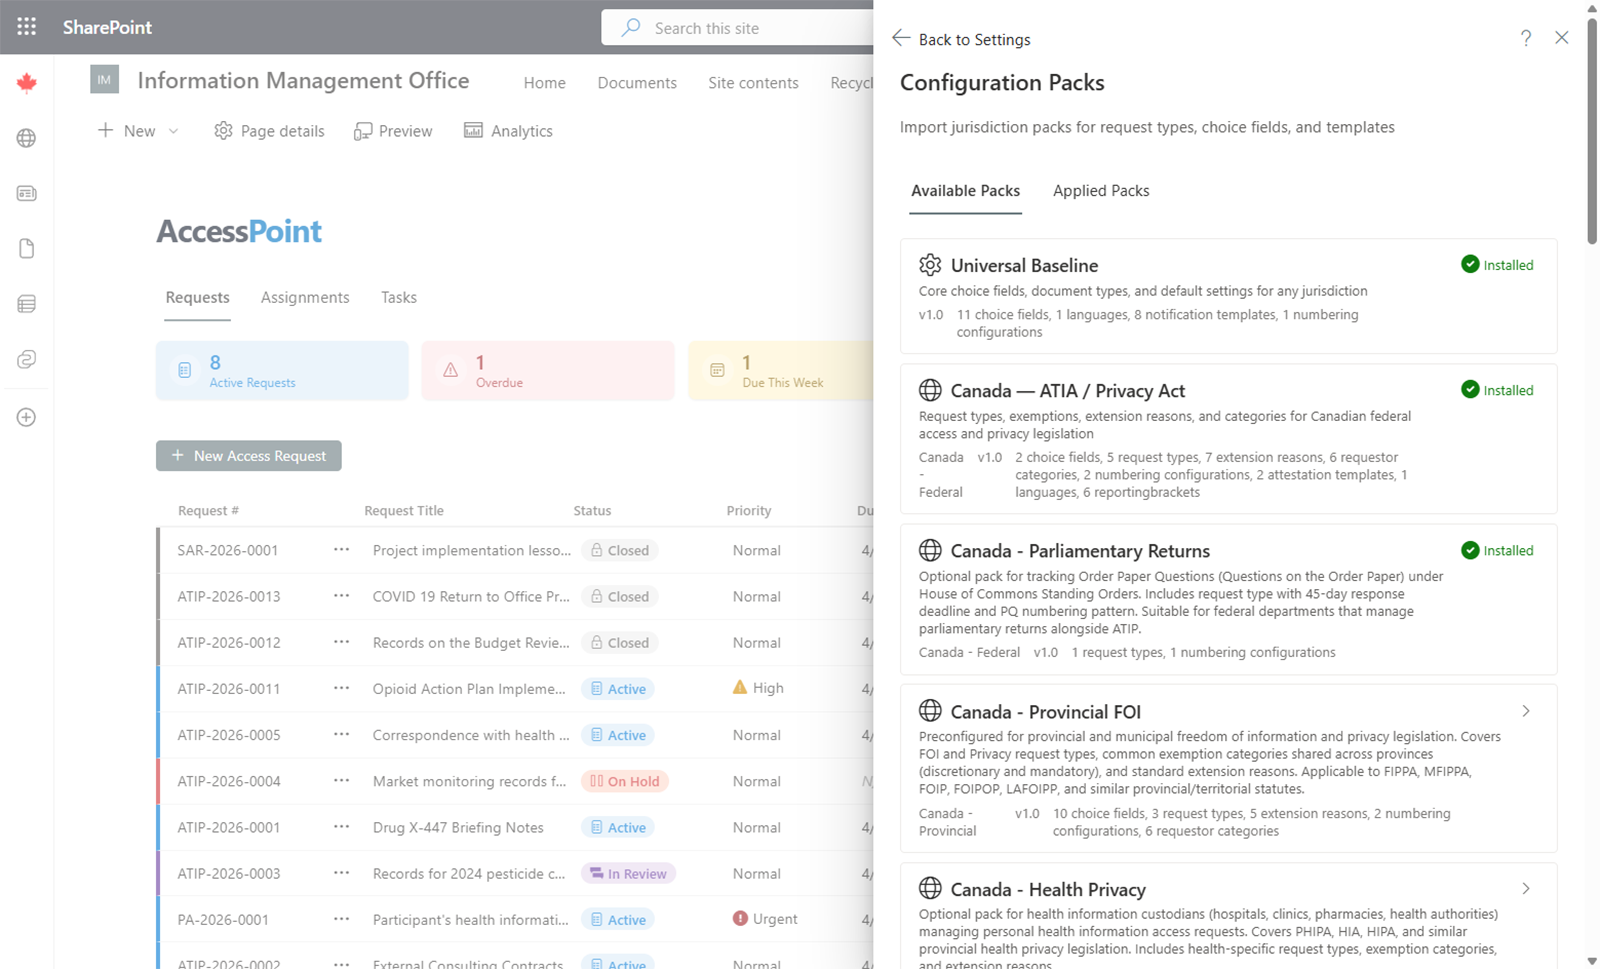Viewport: 1600px width, 969px height.
Task: Click the news icon in the sidebar
Action: tap(26, 193)
